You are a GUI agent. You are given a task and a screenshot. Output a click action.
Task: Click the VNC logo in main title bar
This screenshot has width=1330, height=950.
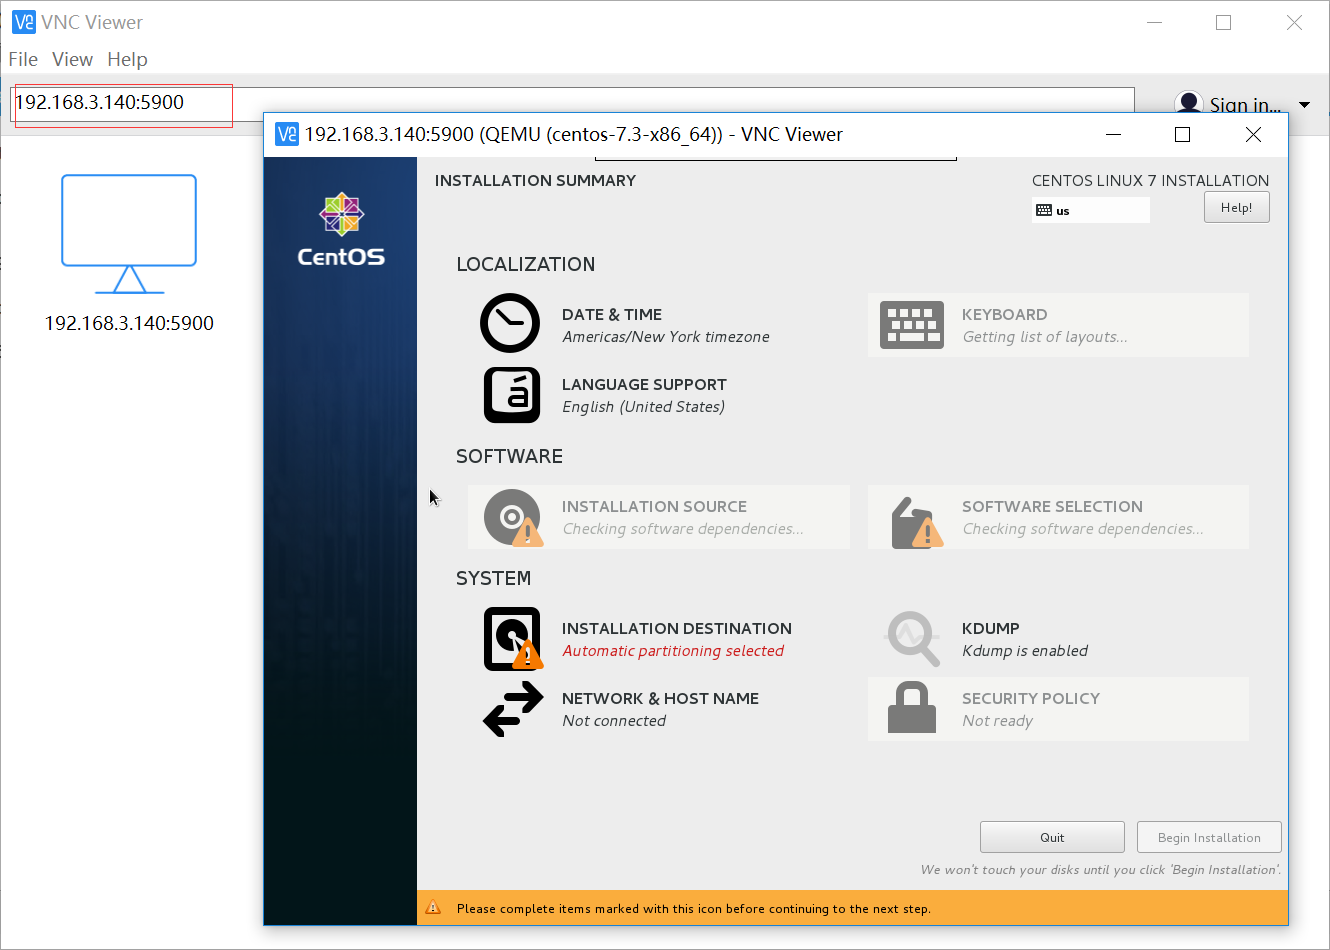(x=24, y=22)
